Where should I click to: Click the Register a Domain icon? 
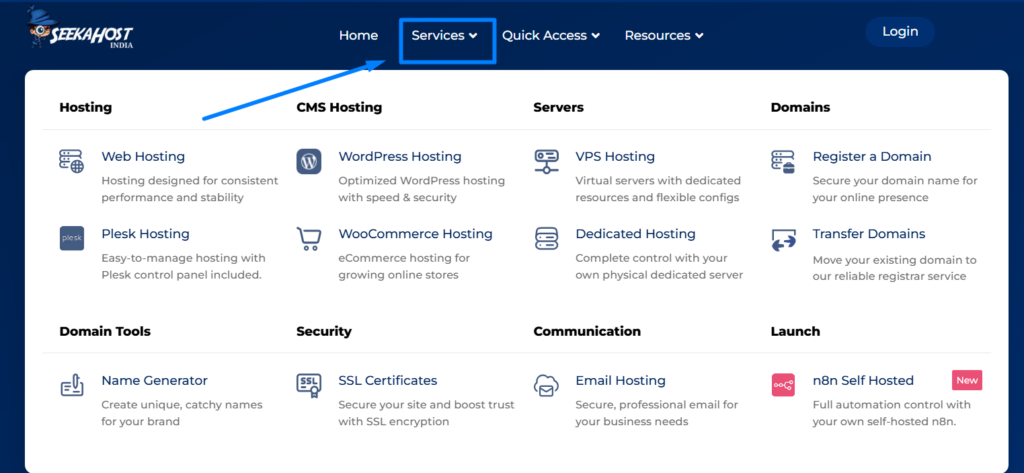coord(783,161)
